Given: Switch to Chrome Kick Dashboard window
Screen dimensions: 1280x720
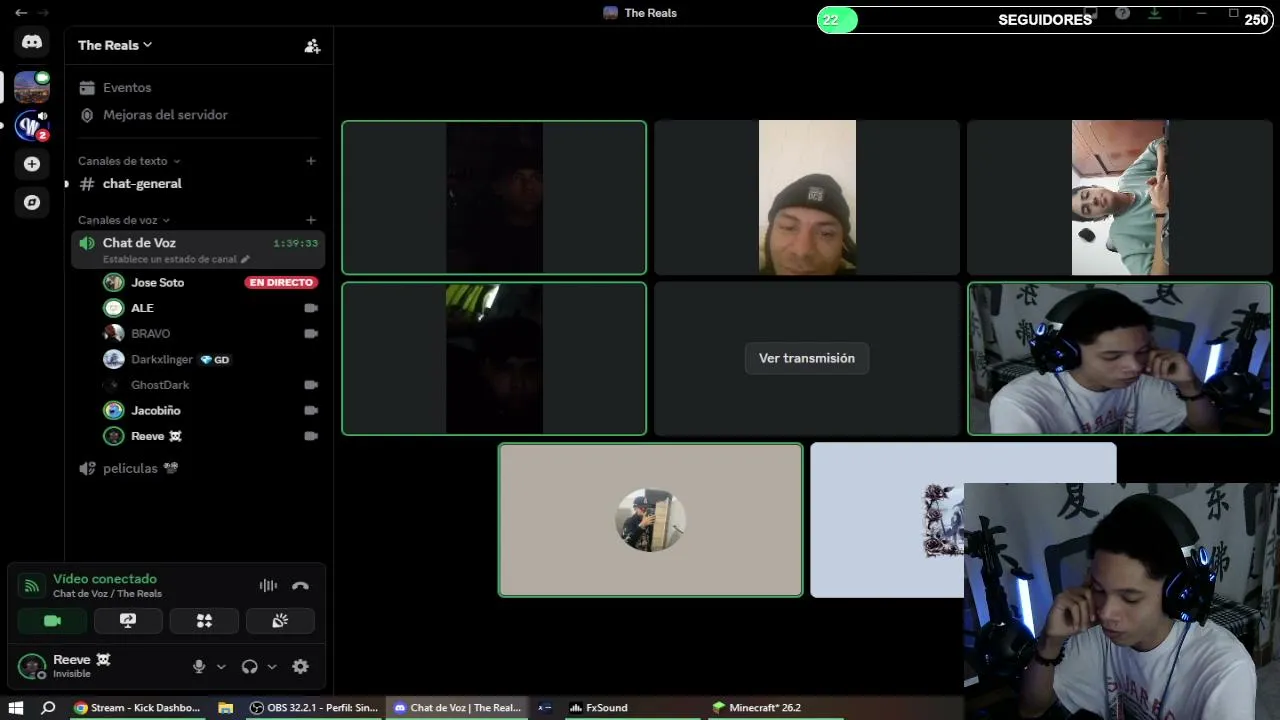Looking at the screenshot, I should tap(137, 708).
